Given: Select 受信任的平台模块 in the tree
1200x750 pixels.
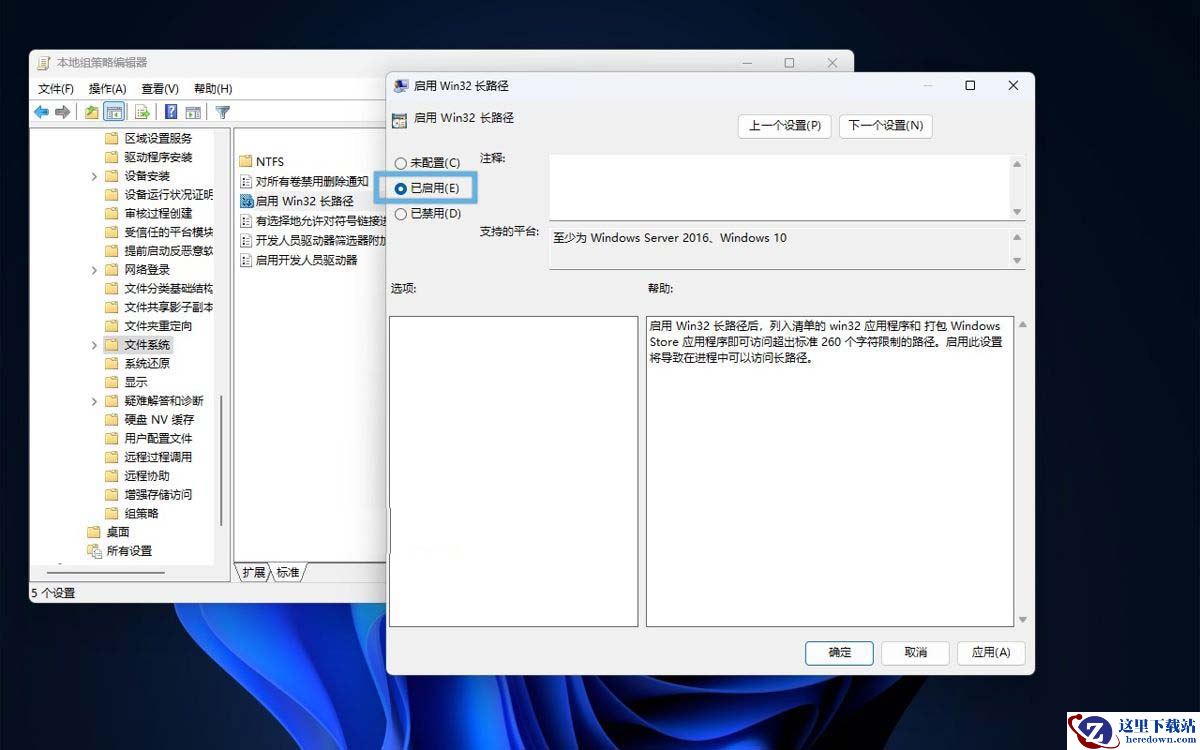Looking at the screenshot, I should (x=168, y=232).
